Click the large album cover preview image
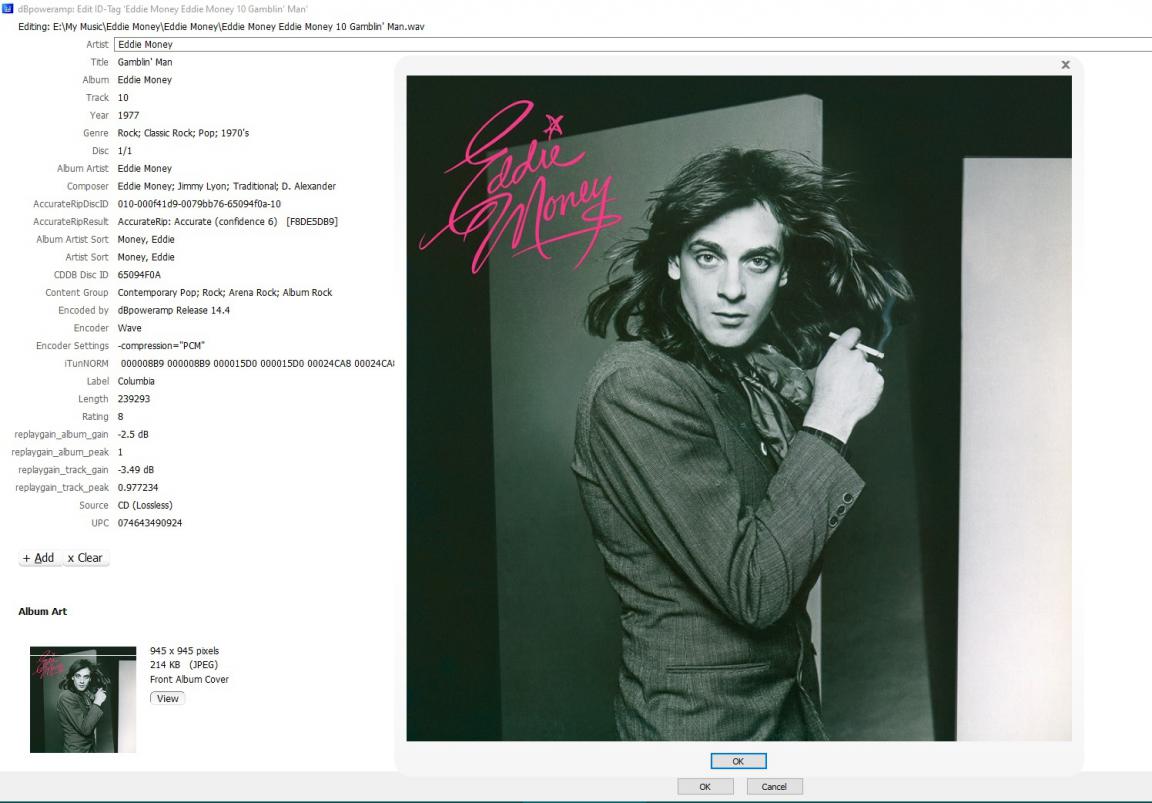 [x=739, y=408]
